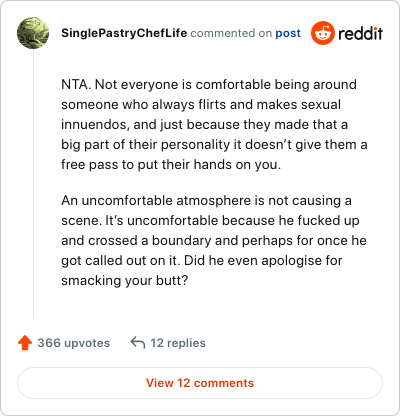Click the "View 12 comments" button

click(200, 383)
